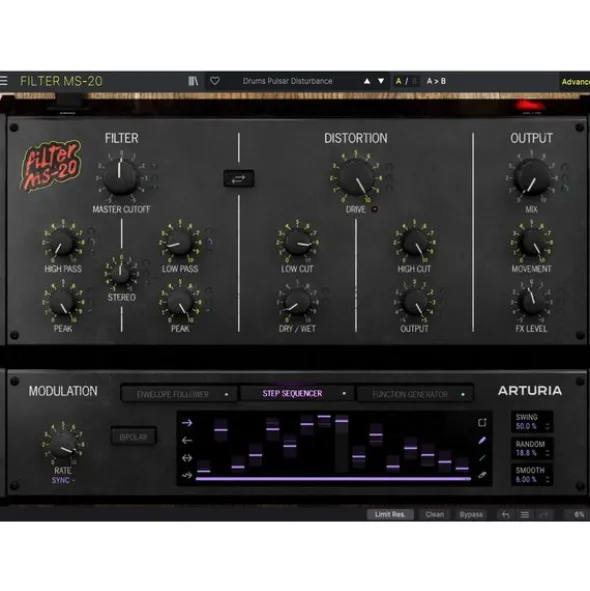Viewport: 590px width, 591px height.
Task: Click the FX Level knob
Action: tap(532, 303)
